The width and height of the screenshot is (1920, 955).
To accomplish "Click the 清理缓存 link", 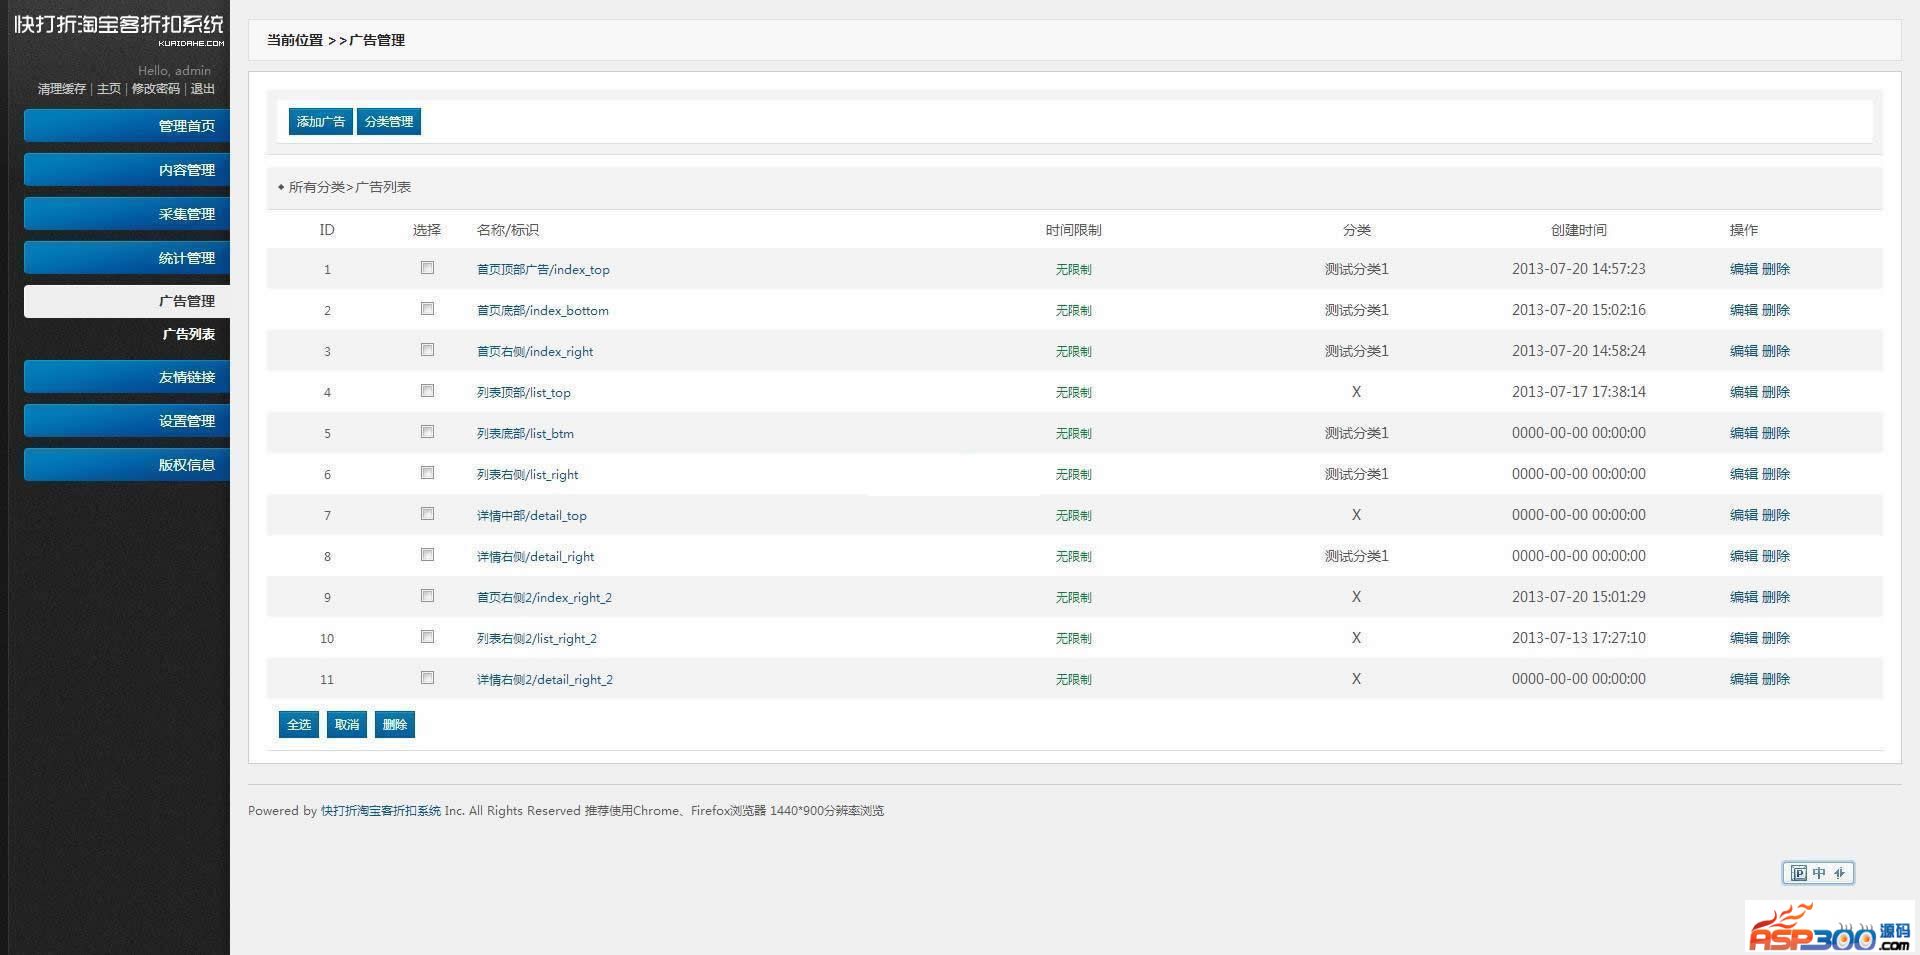I will click(62, 89).
